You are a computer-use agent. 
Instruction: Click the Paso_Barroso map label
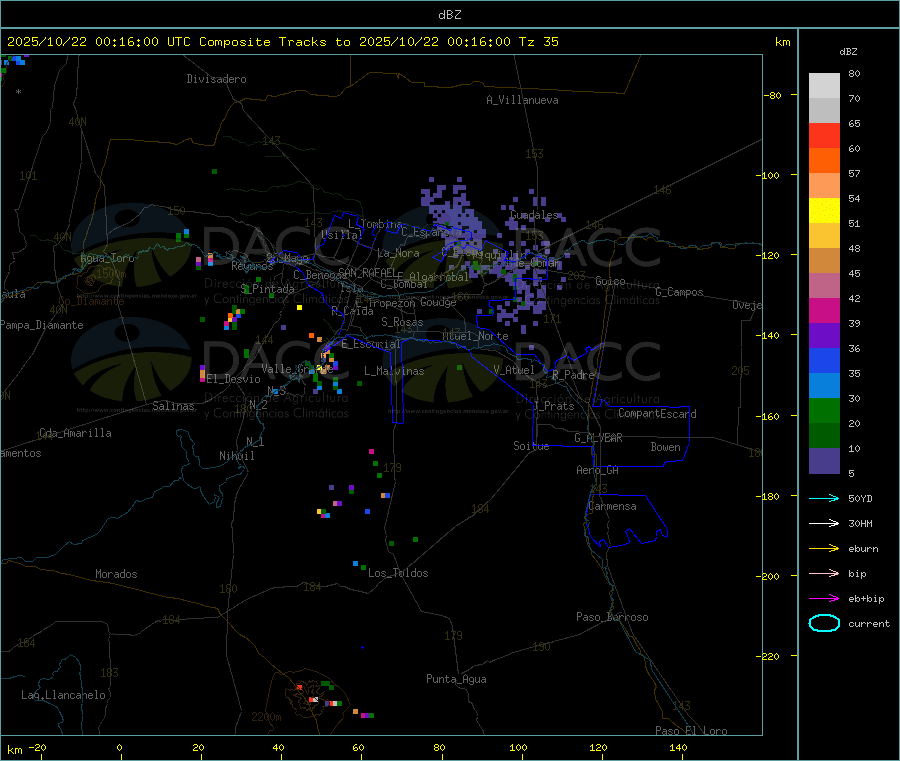coord(612,617)
